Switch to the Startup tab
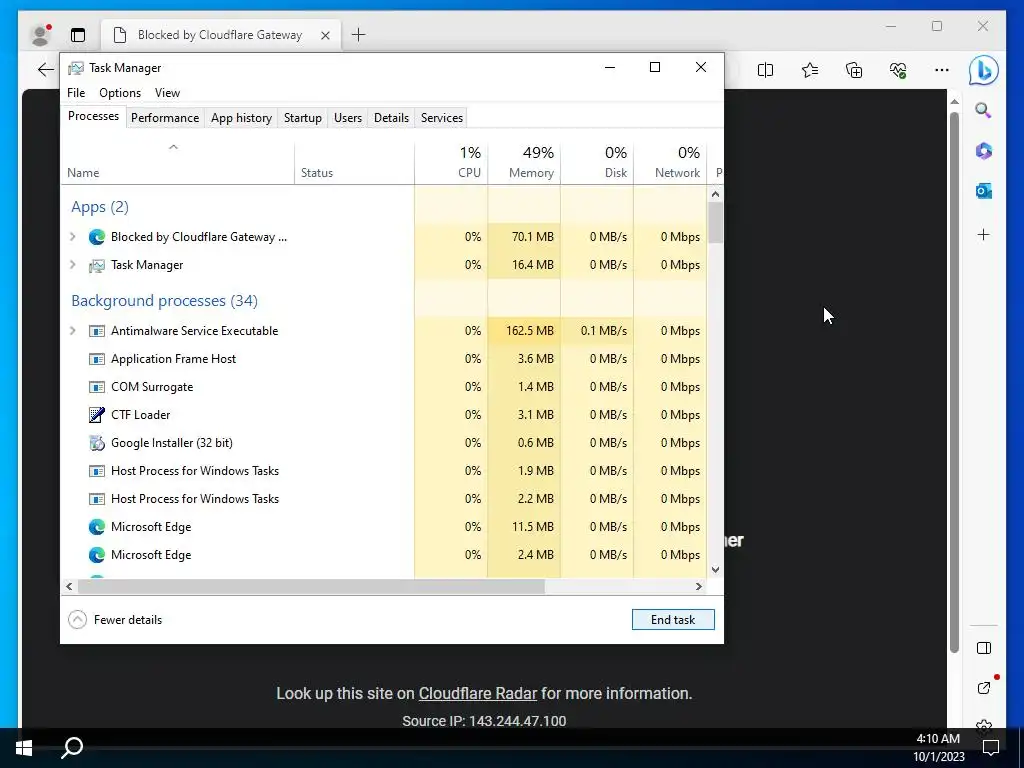1024x768 pixels. point(302,118)
